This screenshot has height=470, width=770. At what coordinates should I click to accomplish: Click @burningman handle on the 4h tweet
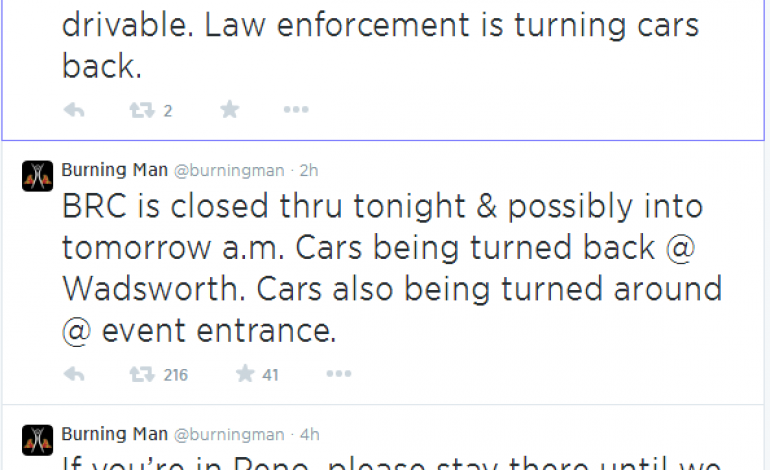(x=229, y=434)
